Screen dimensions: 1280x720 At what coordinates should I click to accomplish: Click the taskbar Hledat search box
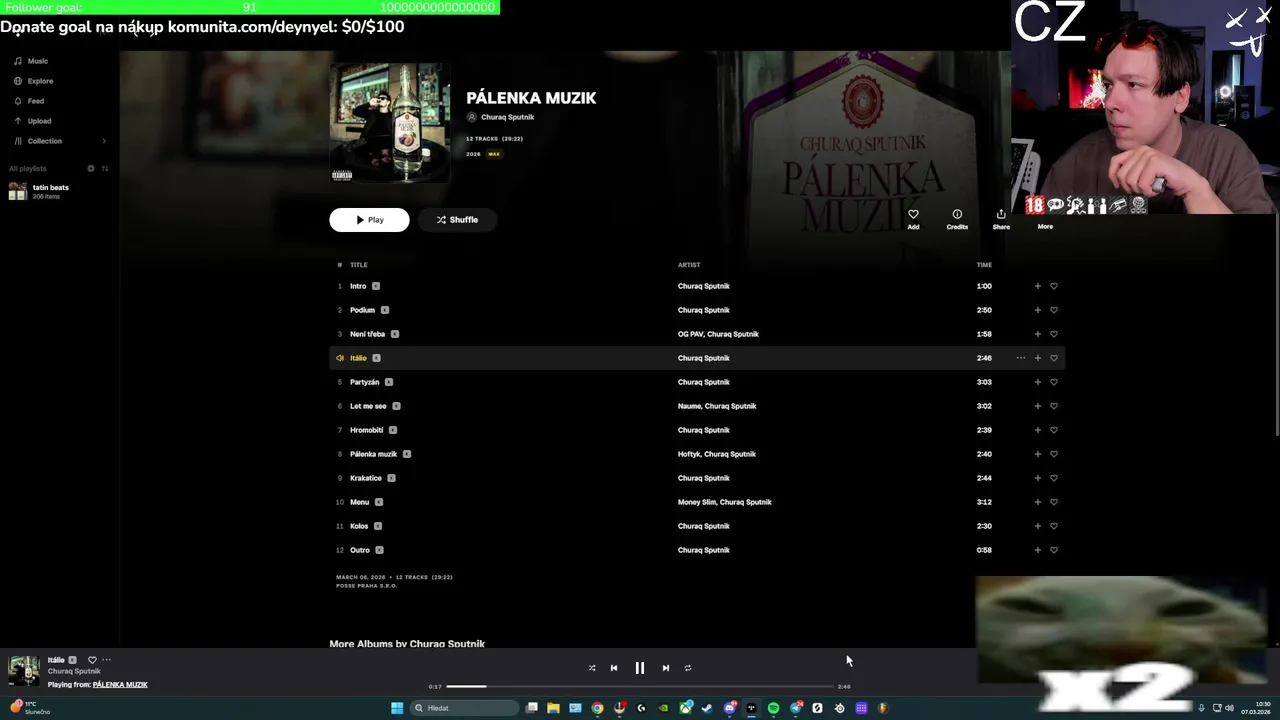coord(464,708)
